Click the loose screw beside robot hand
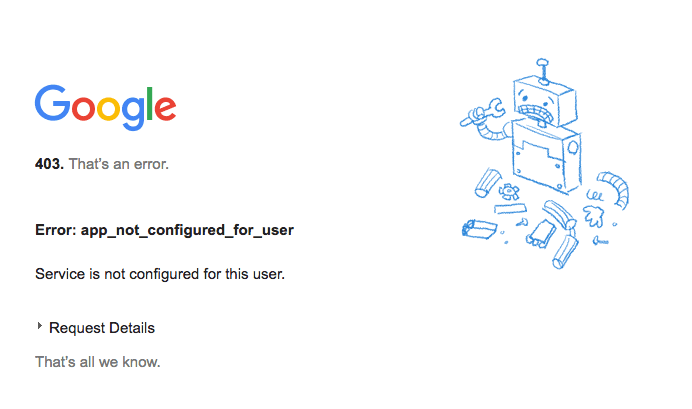Viewport: 692px width, 409px height. pos(601,241)
